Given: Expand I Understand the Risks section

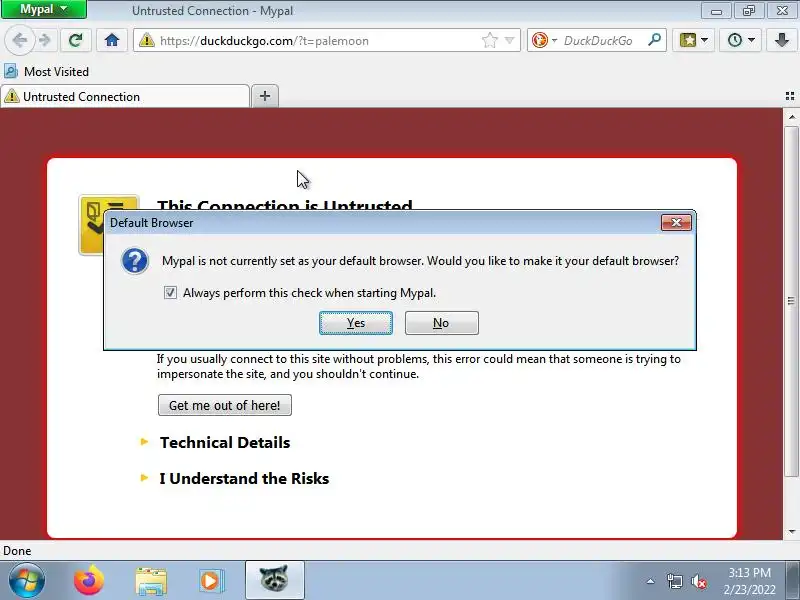Looking at the screenshot, I should click(x=244, y=479).
